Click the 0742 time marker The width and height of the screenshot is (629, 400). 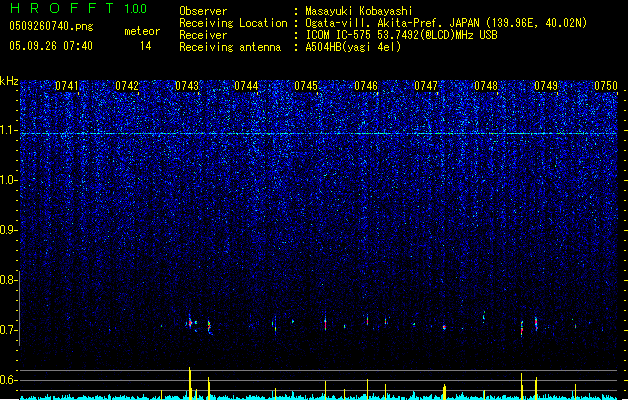coord(127,86)
